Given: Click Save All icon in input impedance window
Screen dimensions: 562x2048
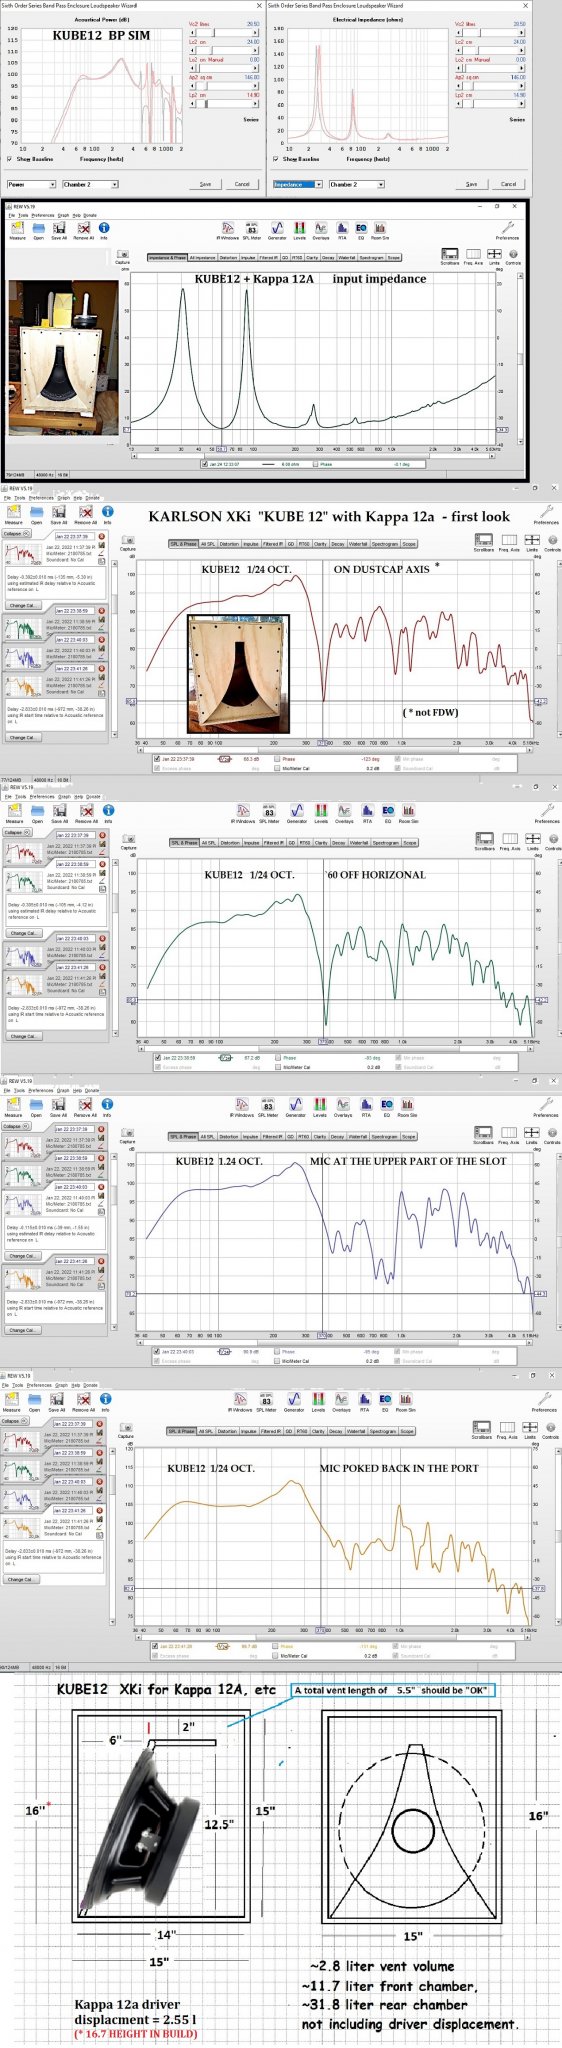Looking at the screenshot, I should pos(59,230).
